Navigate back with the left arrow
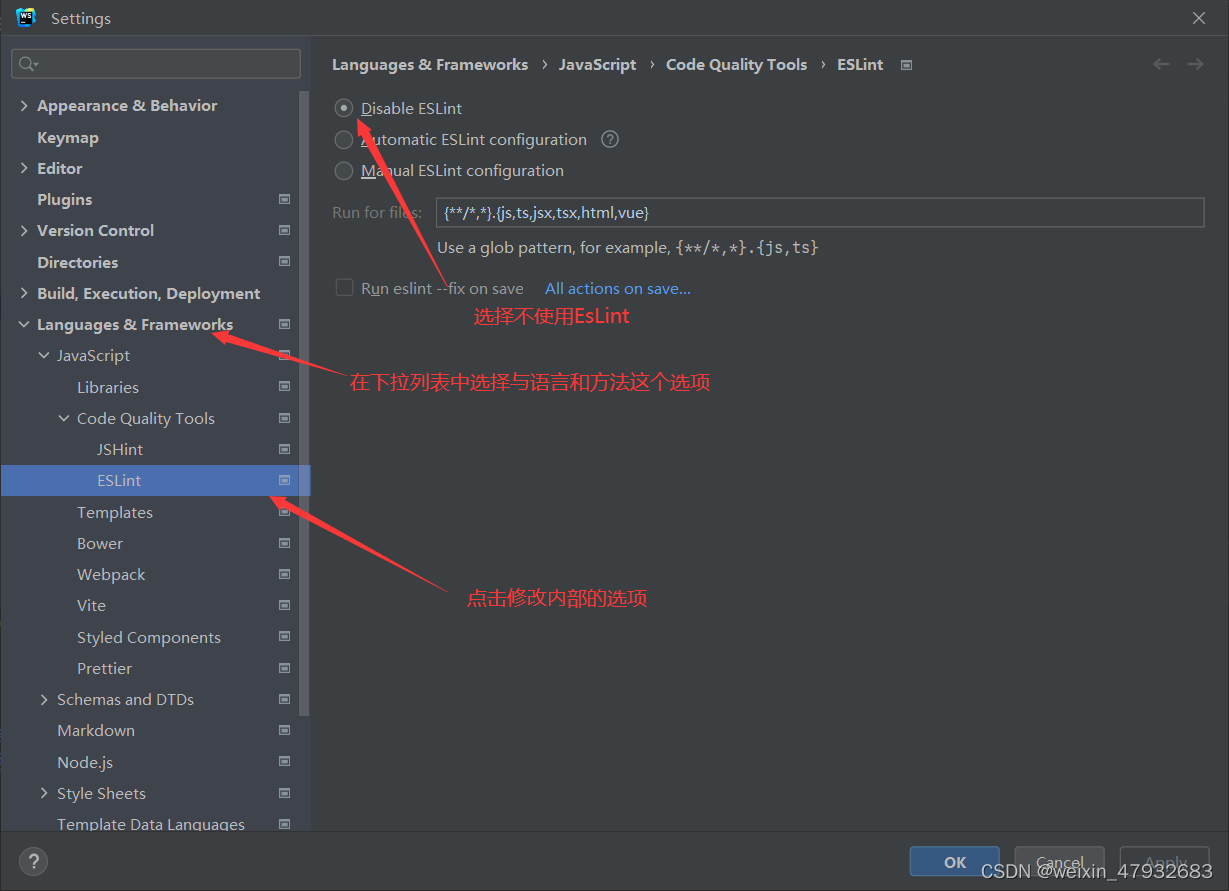1229x891 pixels. coord(1161,64)
